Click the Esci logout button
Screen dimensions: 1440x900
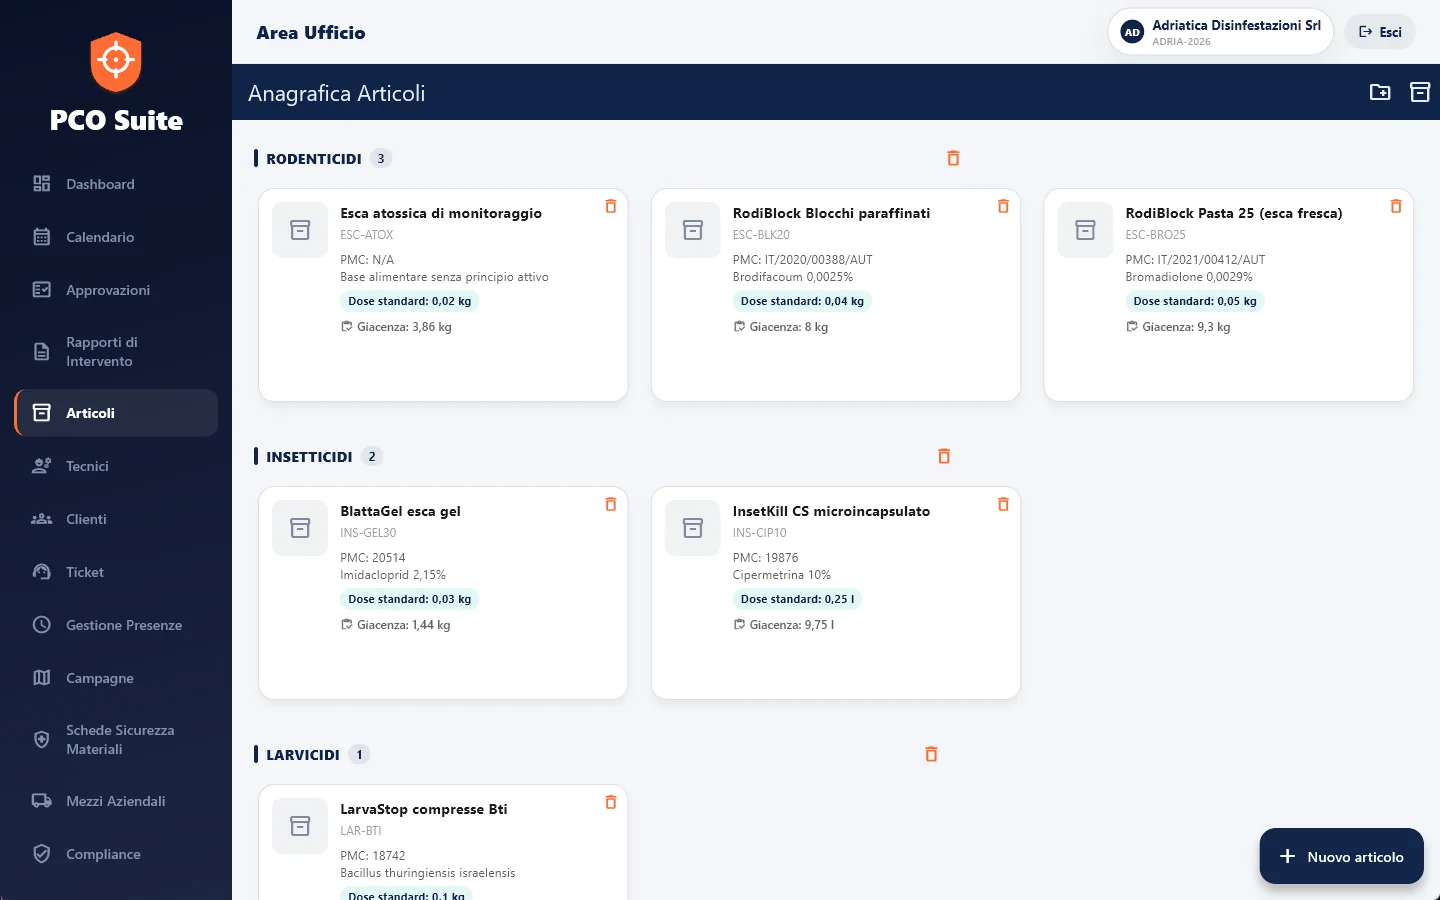[x=1380, y=32]
